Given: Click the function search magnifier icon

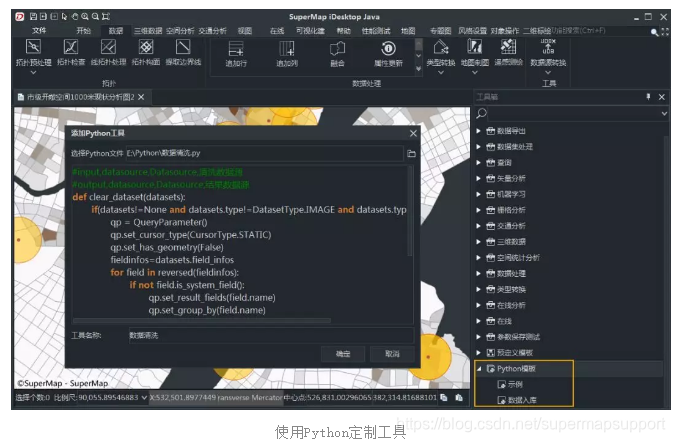Looking at the screenshot, I should [654, 32].
